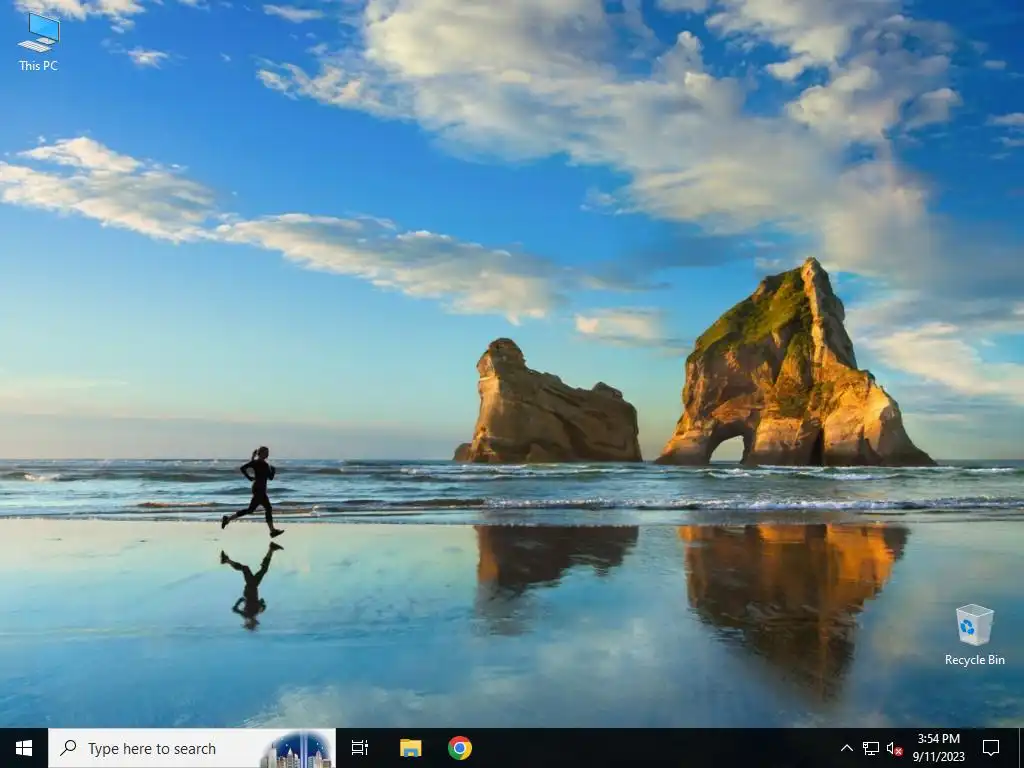Launch Google Chrome from the taskbar
Viewport: 1024px width, 768px height.
point(460,748)
